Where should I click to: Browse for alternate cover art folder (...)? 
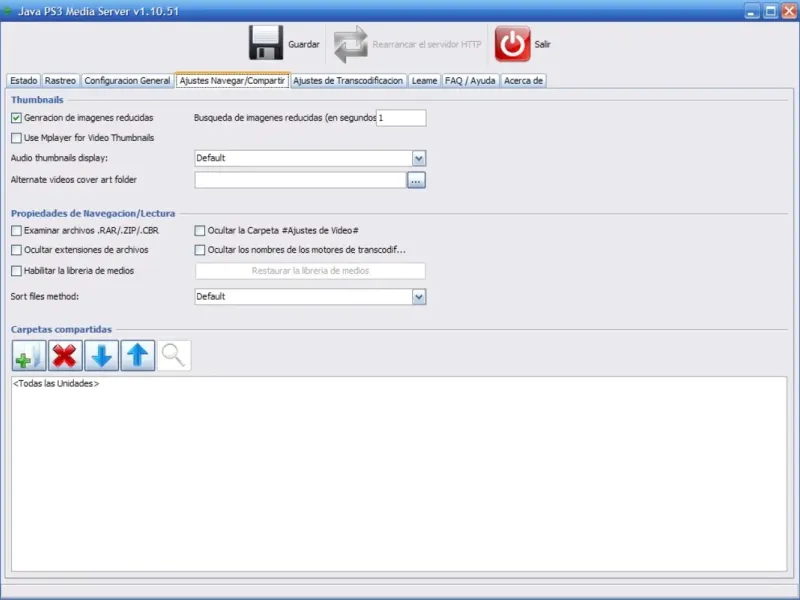(416, 180)
